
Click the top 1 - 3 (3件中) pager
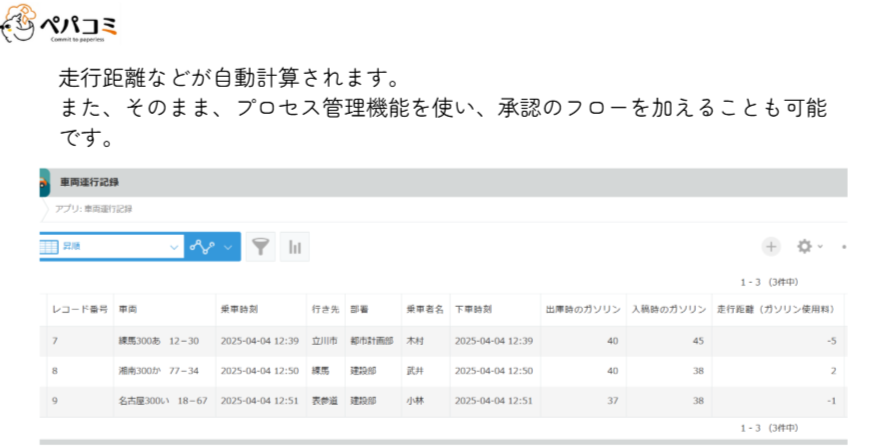point(769,282)
